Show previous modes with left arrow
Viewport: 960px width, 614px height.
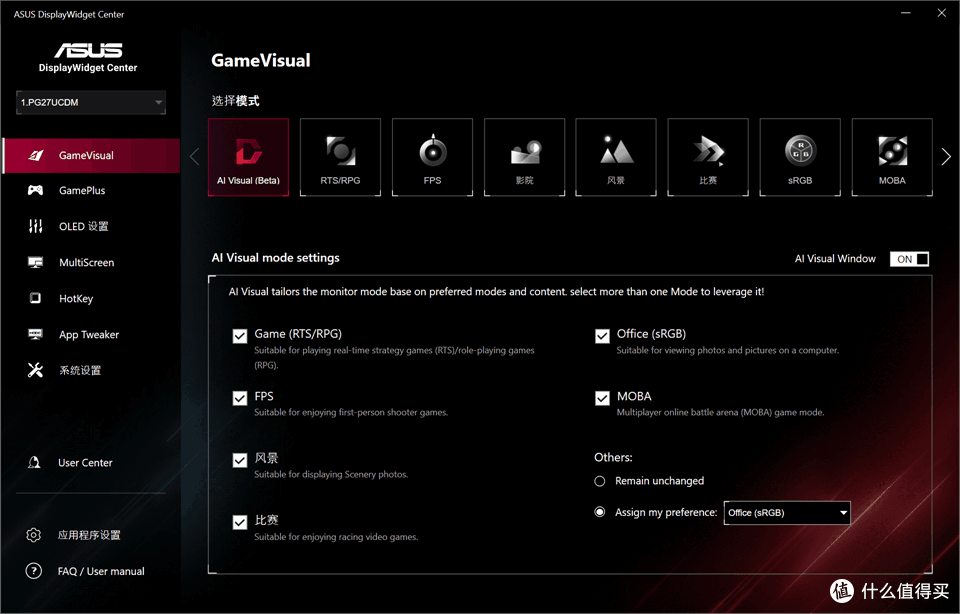tap(195, 157)
